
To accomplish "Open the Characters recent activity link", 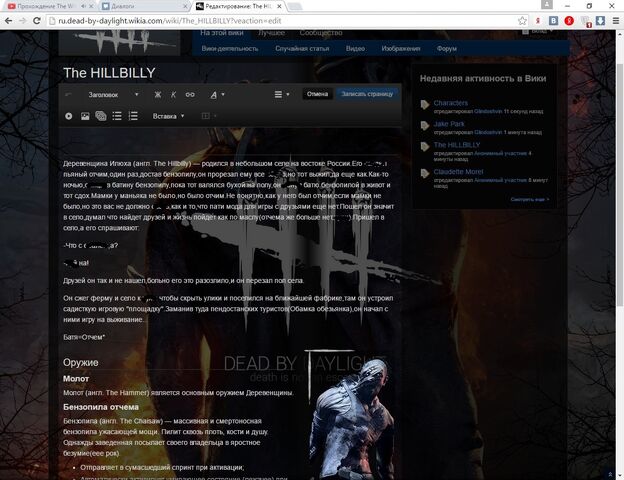I will point(450,103).
